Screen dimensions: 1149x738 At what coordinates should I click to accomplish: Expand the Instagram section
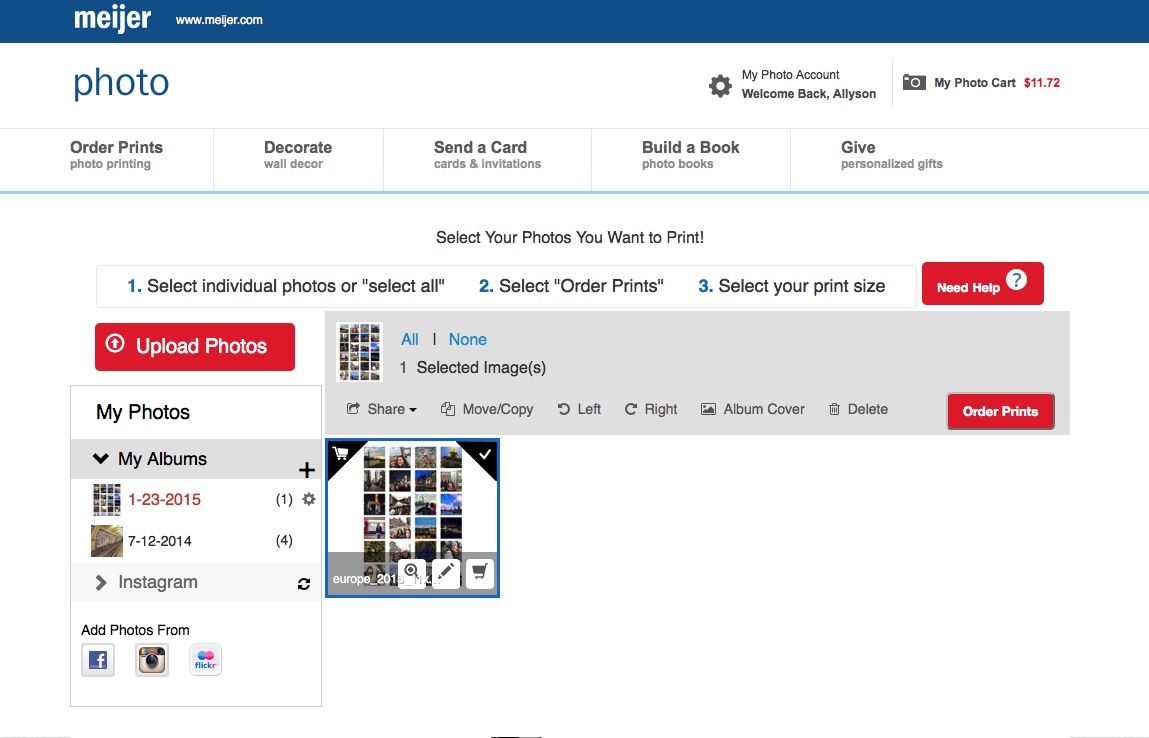pos(101,583)
